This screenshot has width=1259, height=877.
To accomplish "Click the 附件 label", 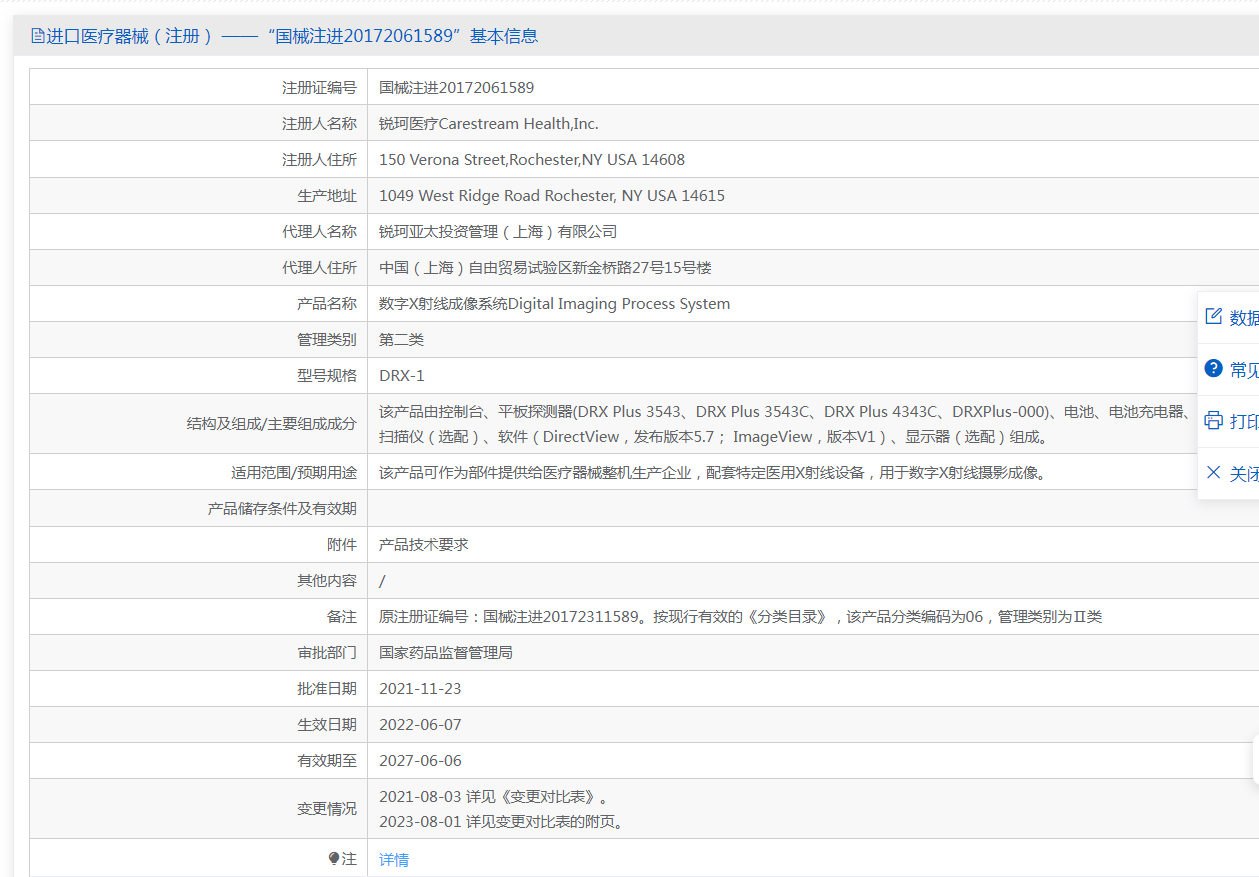I will pos(342,545).
